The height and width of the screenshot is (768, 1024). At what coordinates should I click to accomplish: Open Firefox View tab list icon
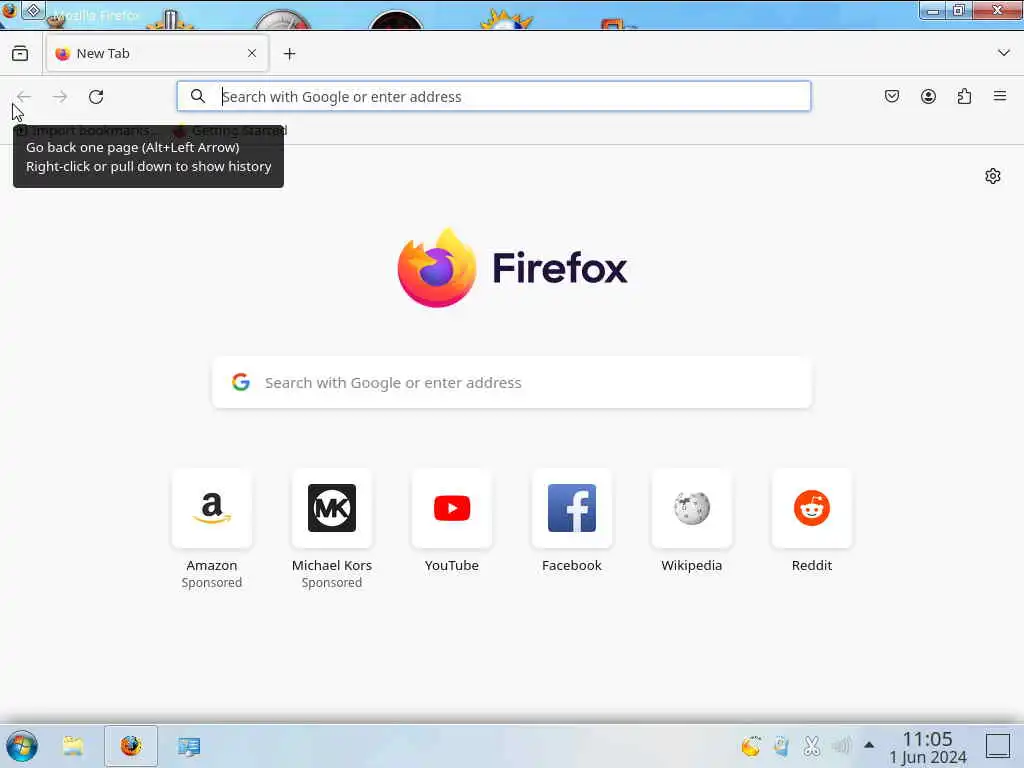[x=20, y=54]
